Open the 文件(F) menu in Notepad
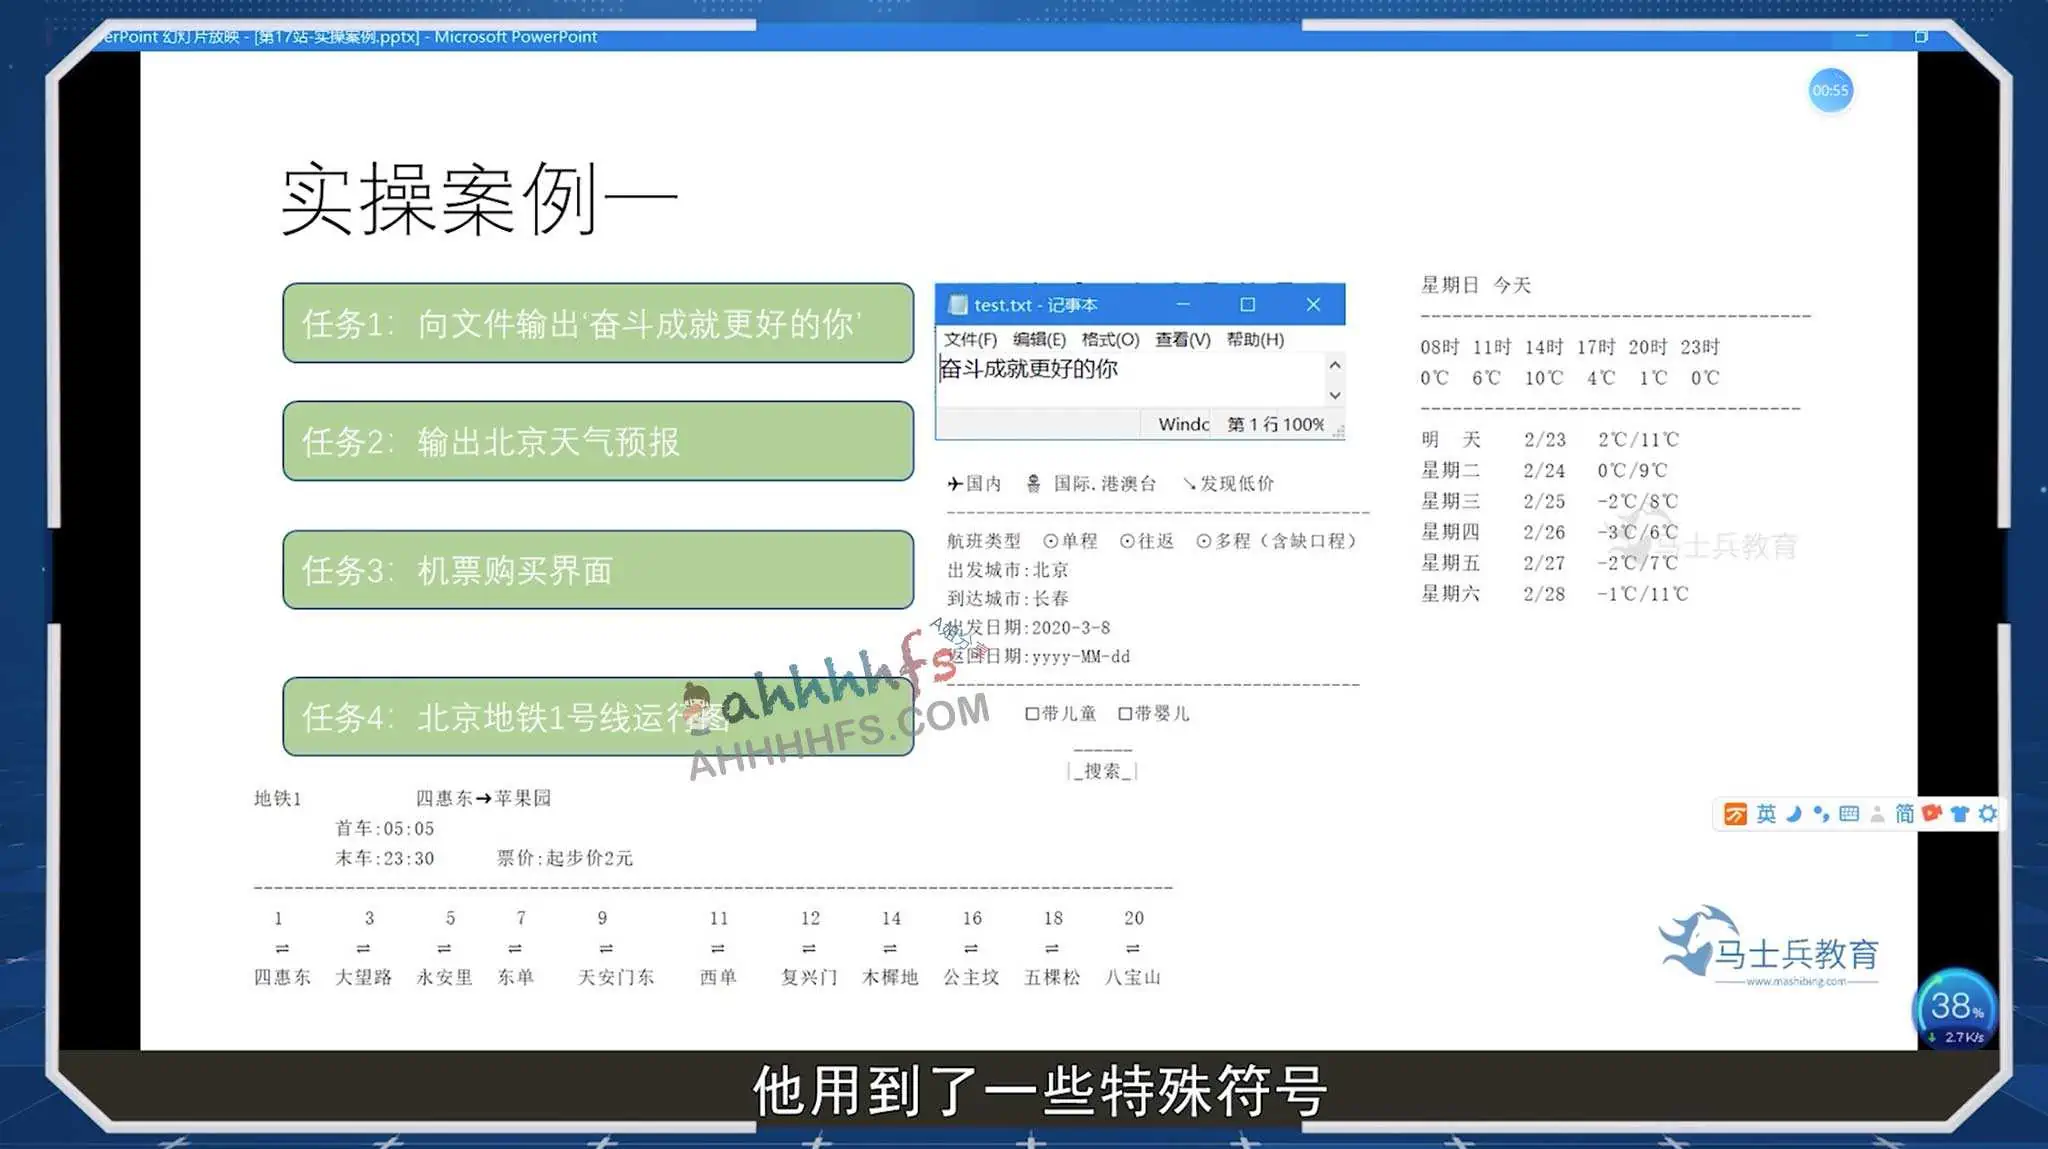The width and height of the screenshot is (2048, 1149). coord(970,340)
